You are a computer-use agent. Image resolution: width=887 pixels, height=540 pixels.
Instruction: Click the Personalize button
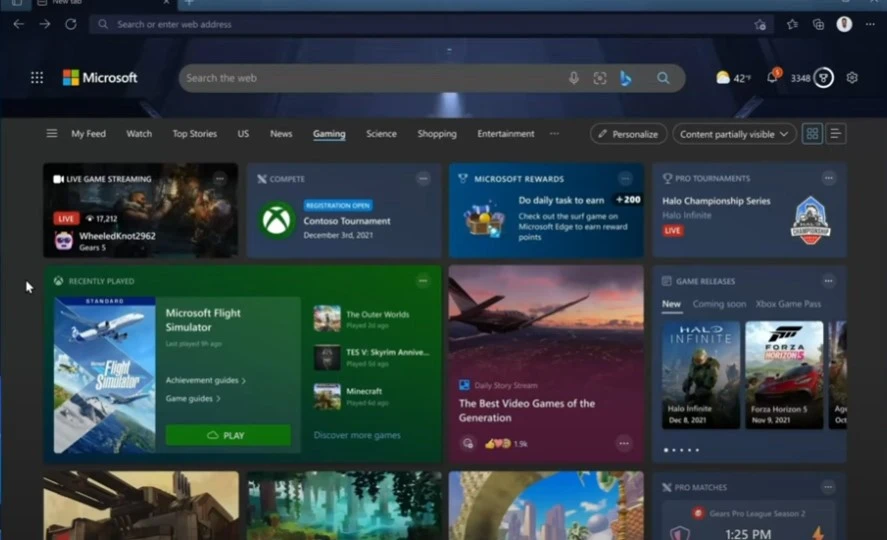coord(628,134)
